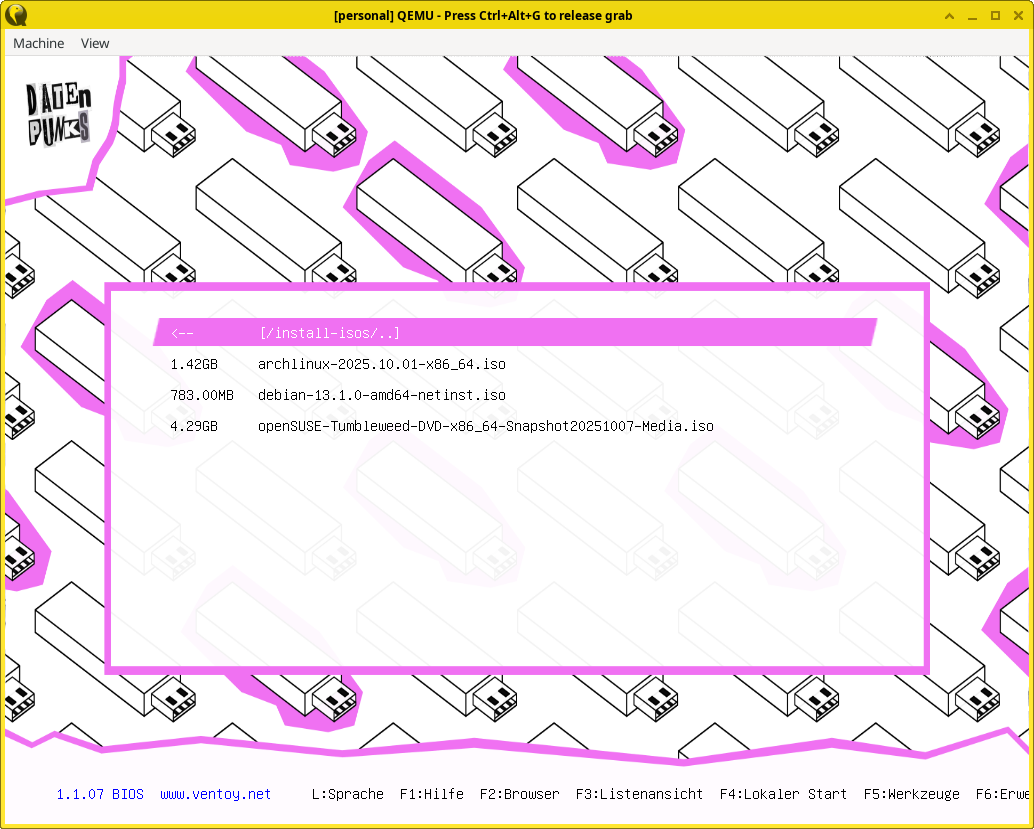This screenshot has width=1034, height=829.
Task: Click F4:Lokaler Start option
Action: [x=783, y=794]
